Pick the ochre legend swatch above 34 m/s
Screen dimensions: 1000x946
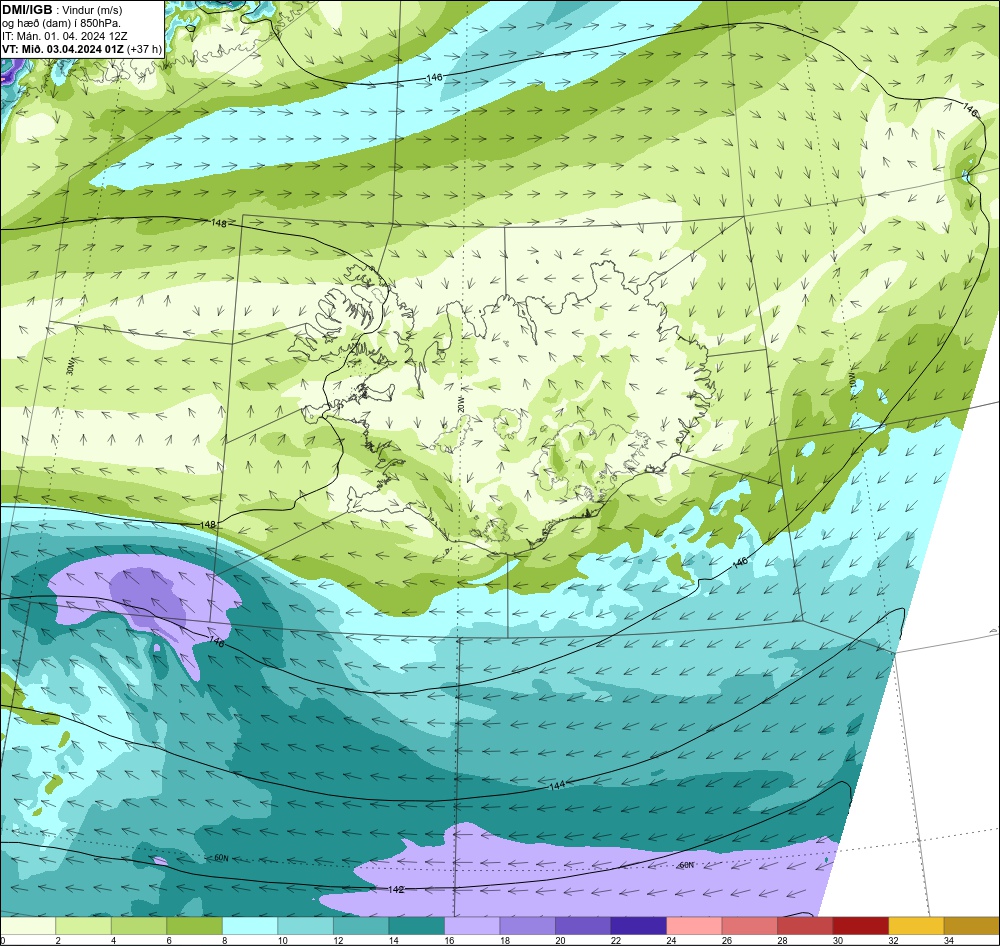pos(971,925)
